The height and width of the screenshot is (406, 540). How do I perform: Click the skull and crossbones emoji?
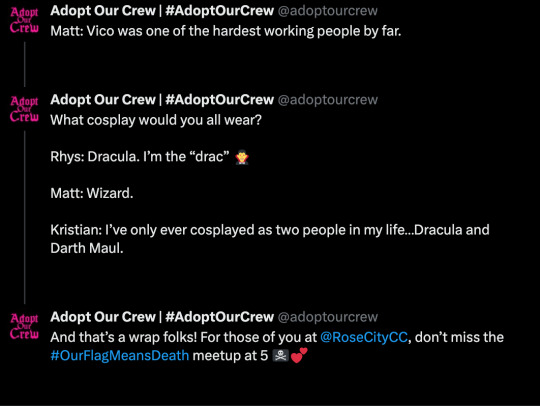tap(280, 356)
